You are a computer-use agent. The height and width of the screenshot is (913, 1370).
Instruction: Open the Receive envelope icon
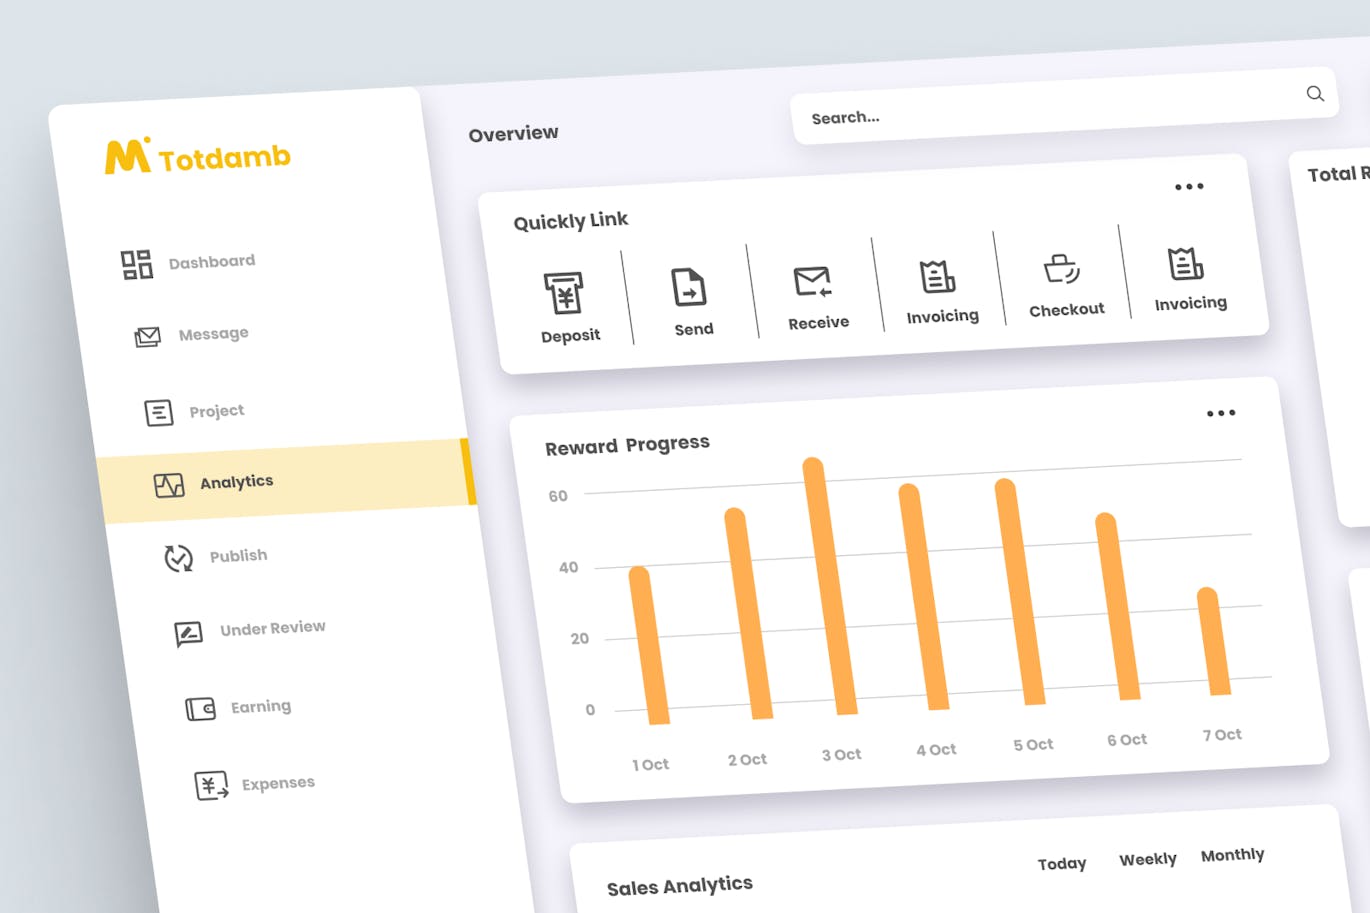(812, 282)
